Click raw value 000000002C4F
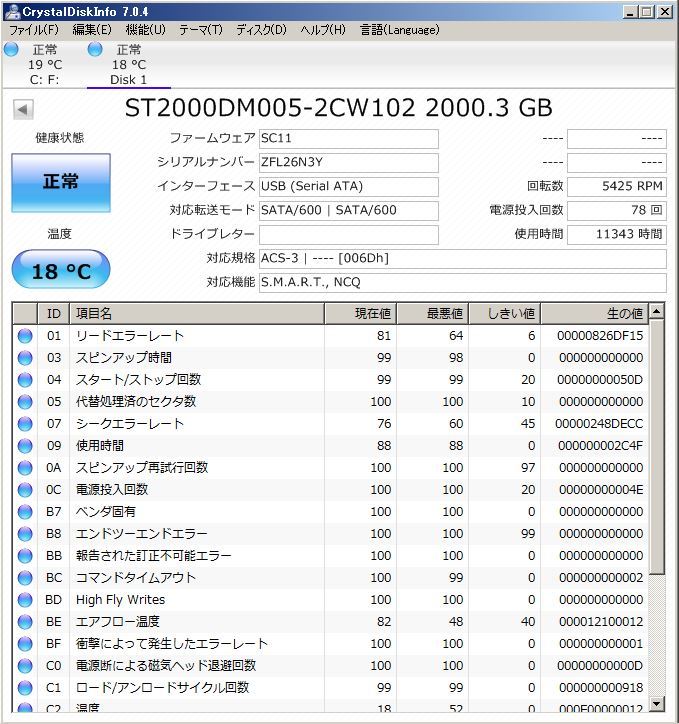This screenshot has width=679, height=724. (x=600, y=446)
